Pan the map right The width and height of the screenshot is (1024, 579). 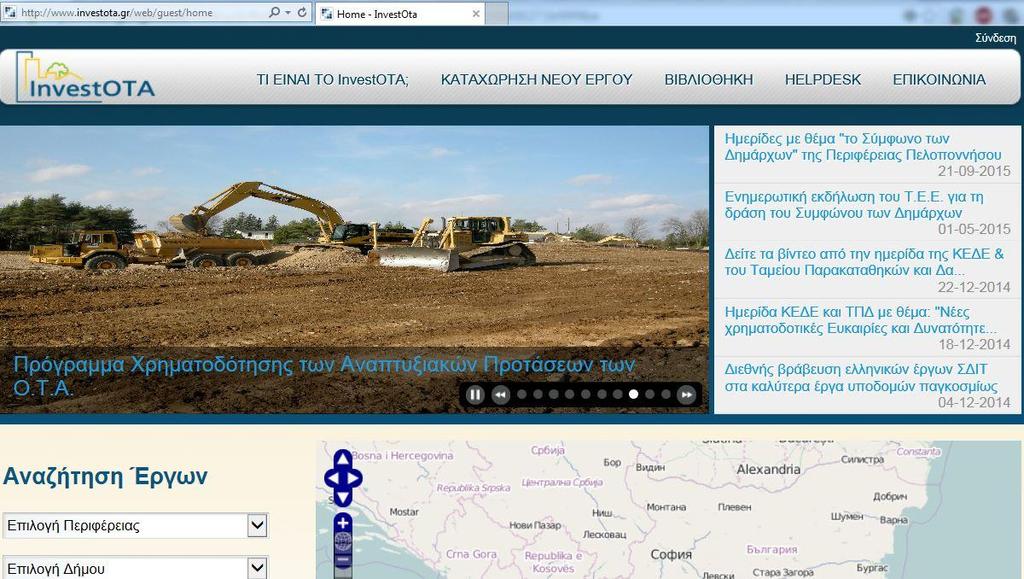(354, 478)
